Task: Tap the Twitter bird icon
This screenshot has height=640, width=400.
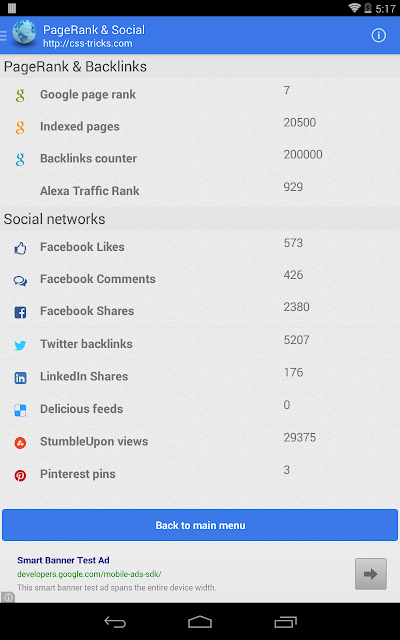Action: coord(20,345)
